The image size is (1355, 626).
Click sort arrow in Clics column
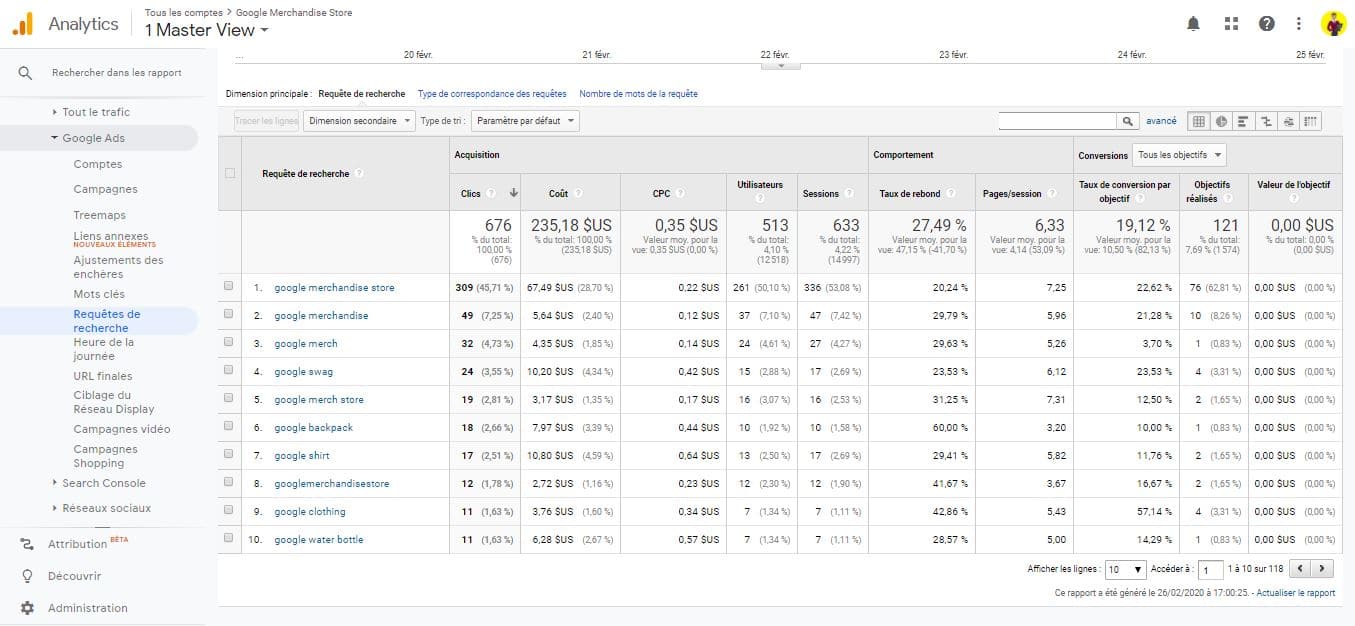pyautogui.click(x=514, y=193)
